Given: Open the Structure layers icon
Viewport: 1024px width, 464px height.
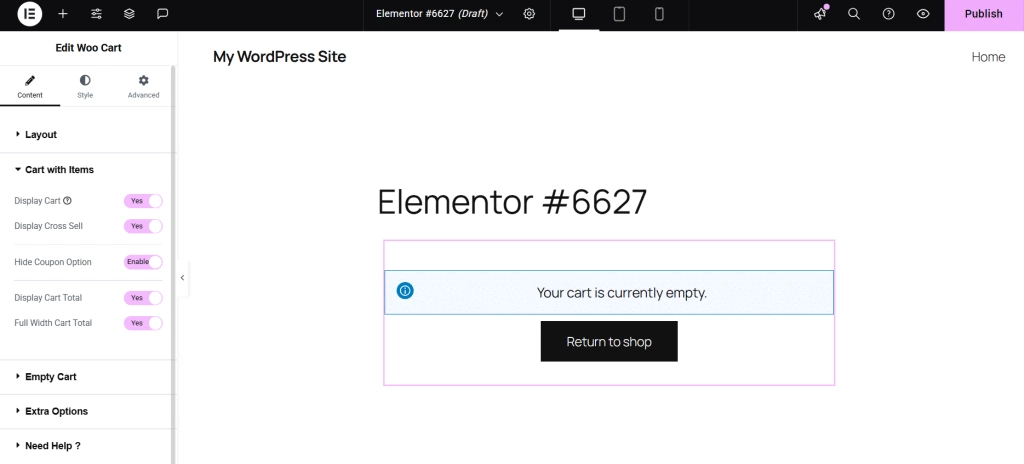Looking at the screenshot, I should click(x=129, y=14).
